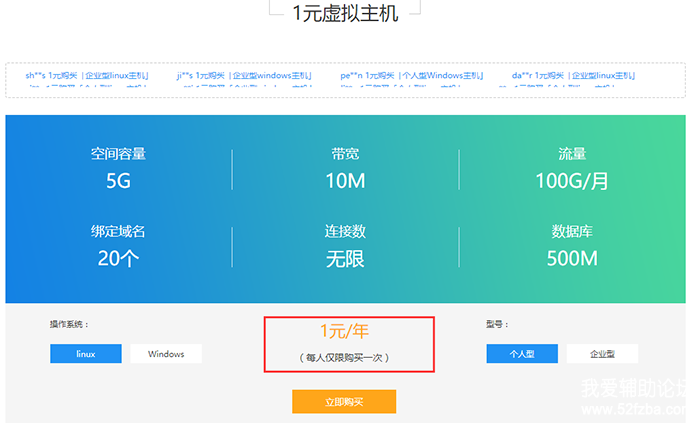The width and height of the screenshot is (700, 423).
Task: Select the linux operating system option
Action: point(86,354)
